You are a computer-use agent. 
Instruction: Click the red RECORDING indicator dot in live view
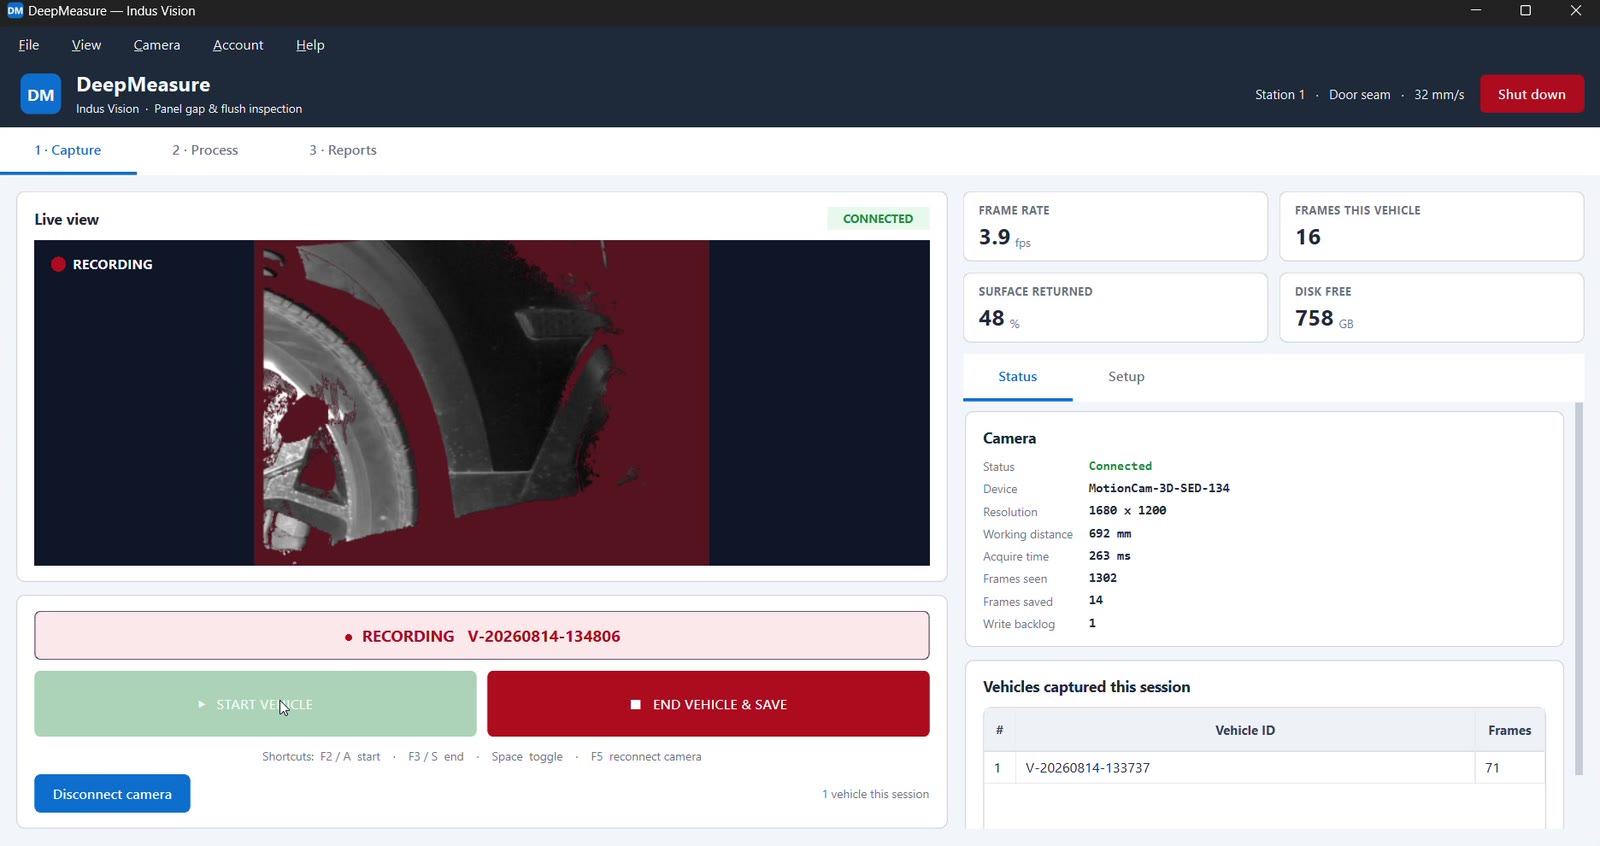click(58, 264)
